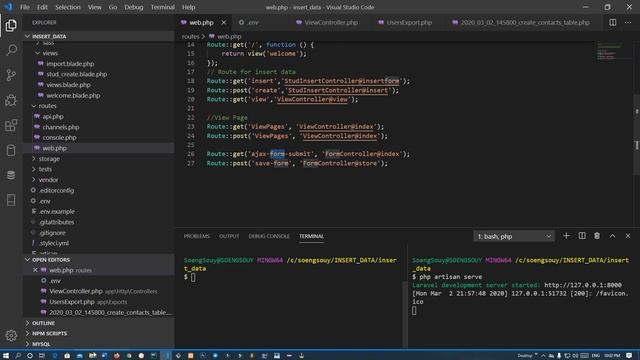Open the terminal selector dropdown bash, php
The width and height of the screenshot is (640, 360).
(x=514, y=236)
